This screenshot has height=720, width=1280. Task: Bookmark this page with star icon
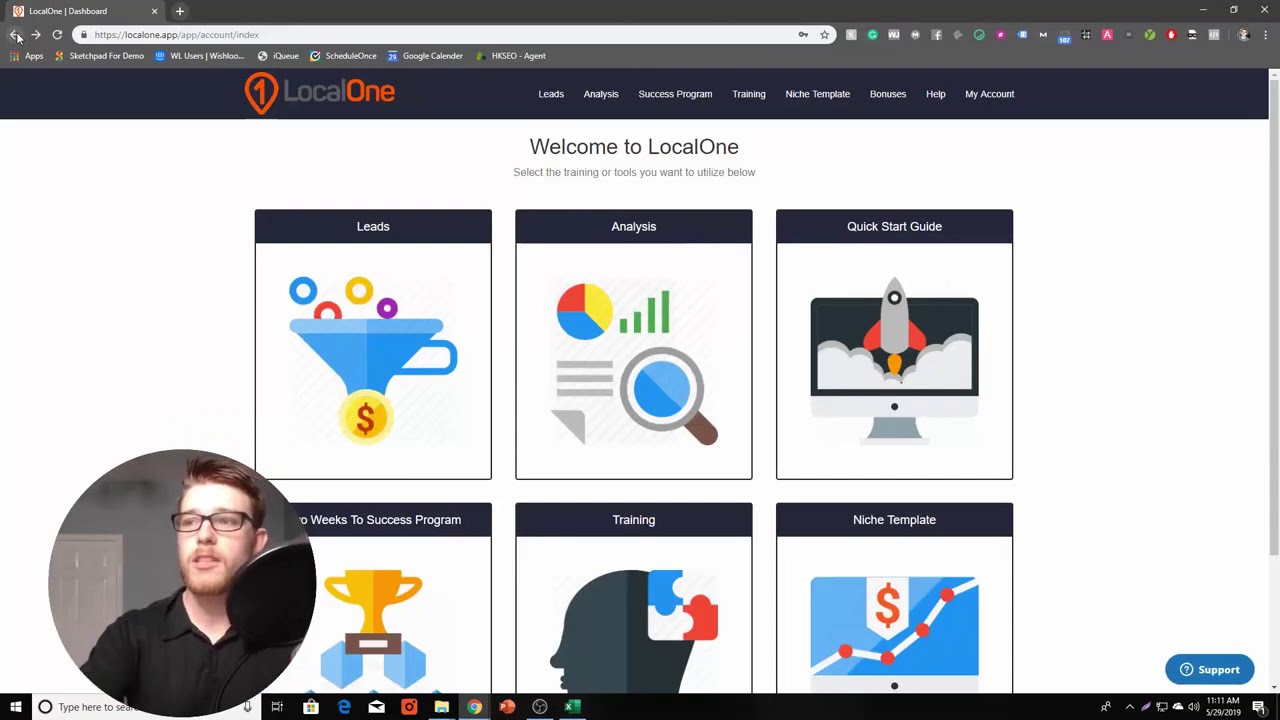coord(824,35)
